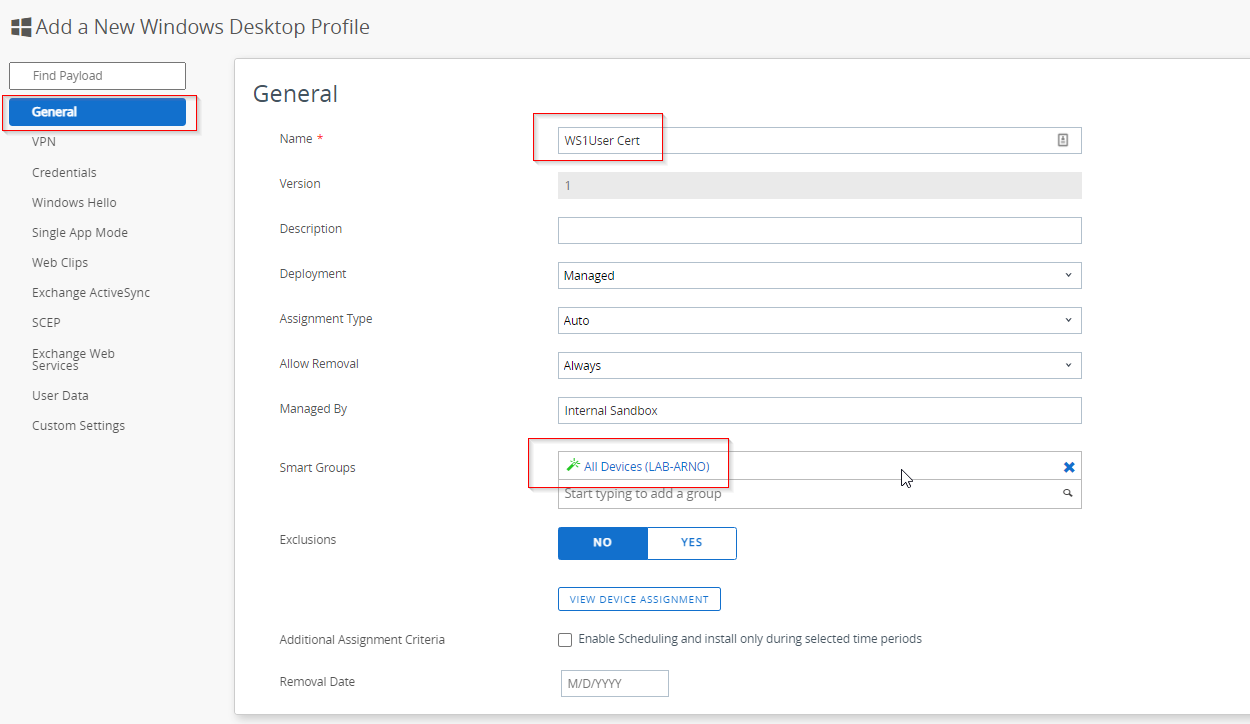The width and height of the screenshot is (1250, 724).
Task: Click the Smart Groups magic wand icon
Action: 572,464
